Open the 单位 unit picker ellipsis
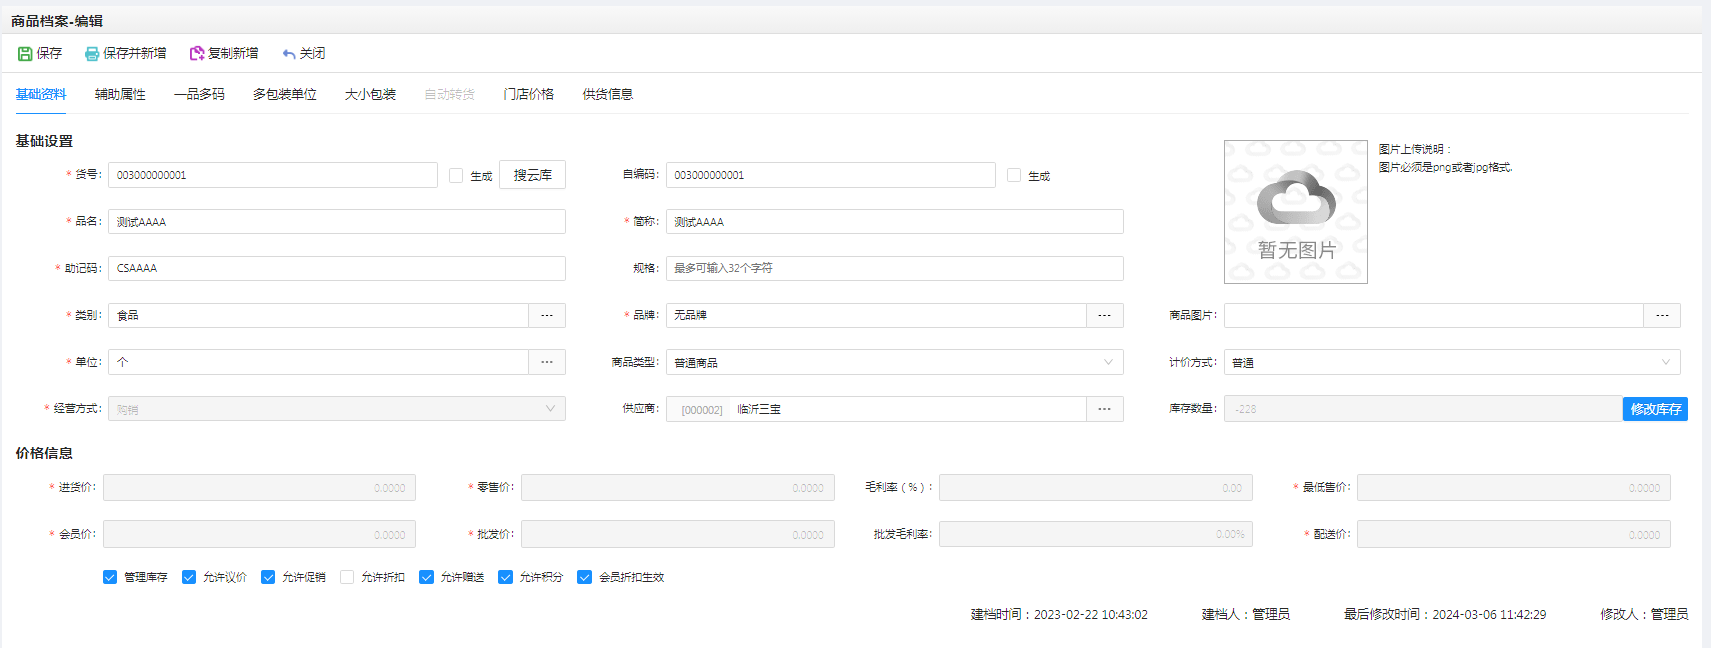The height and width of the screenshot is (648, 1711). coord(547,362)
